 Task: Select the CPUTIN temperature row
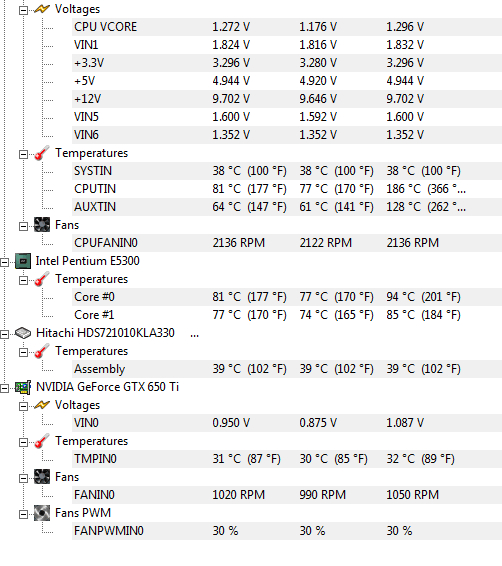[x=287, y=189]
